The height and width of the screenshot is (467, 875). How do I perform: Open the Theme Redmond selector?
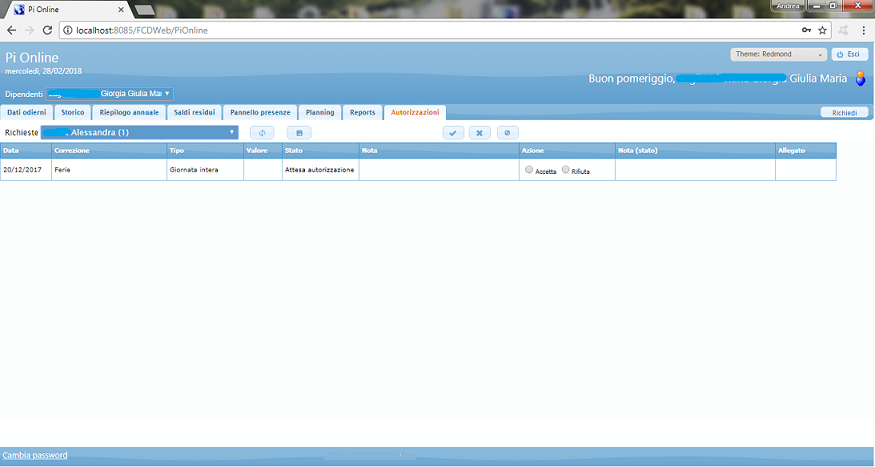click(x=778, y=54)
